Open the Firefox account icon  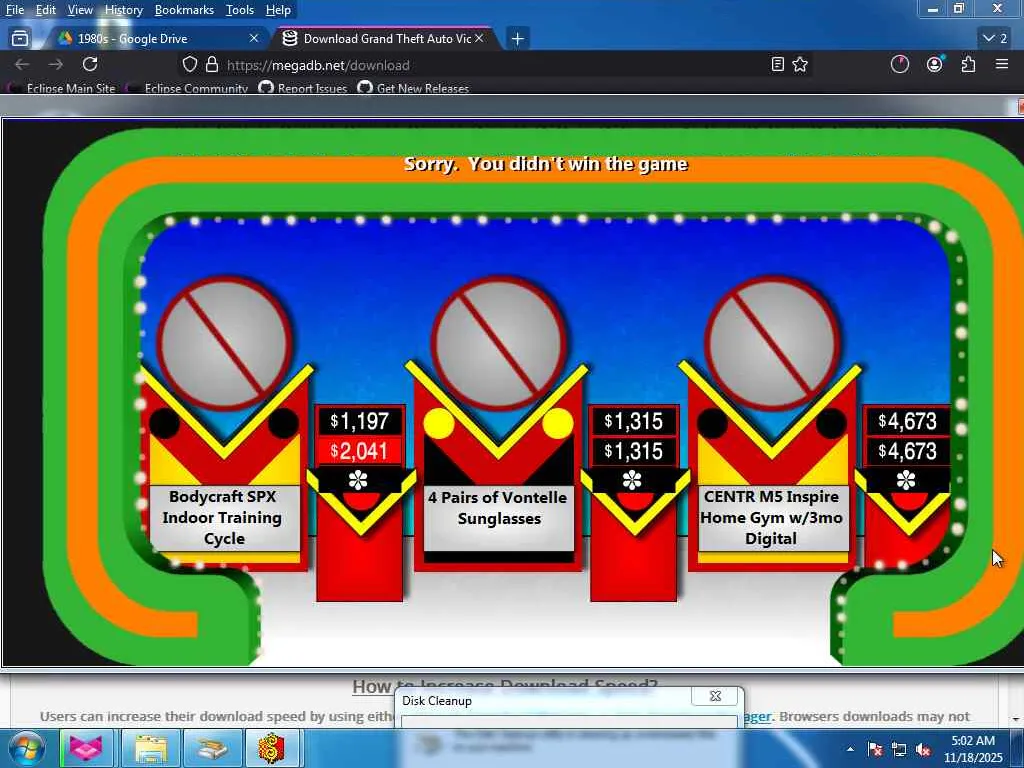(935, 64)
